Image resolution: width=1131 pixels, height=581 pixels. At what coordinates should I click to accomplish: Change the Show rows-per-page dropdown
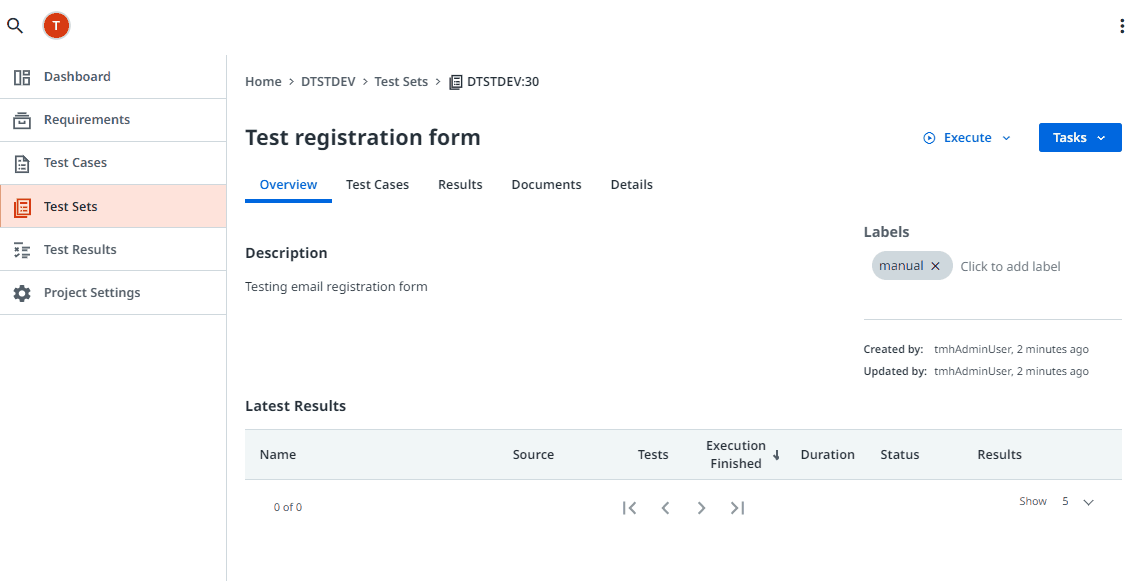tap(1078, 502)
